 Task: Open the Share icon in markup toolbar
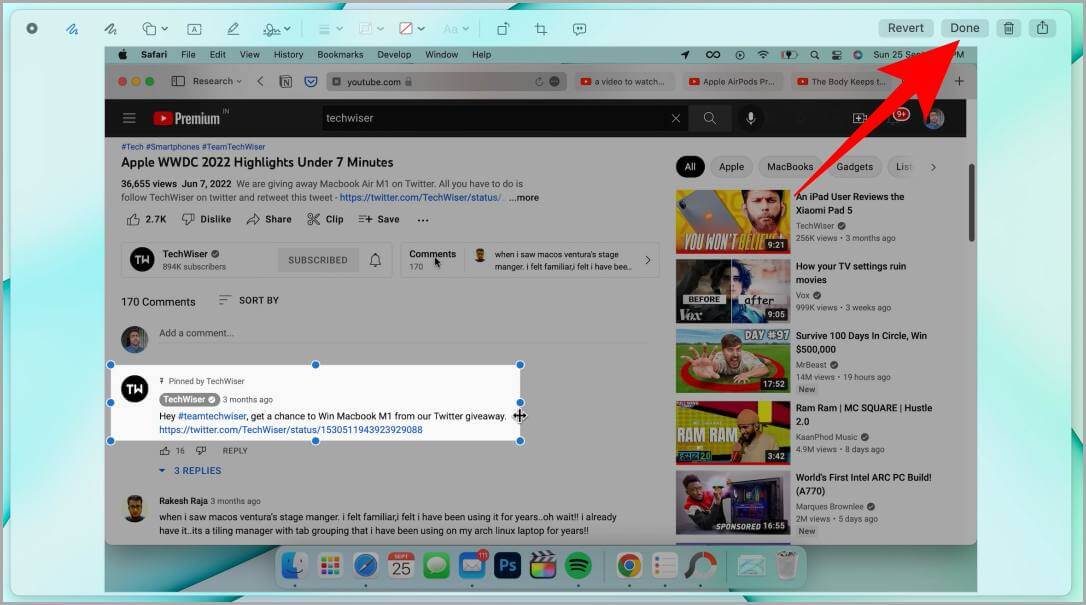tap(1042, 28)
